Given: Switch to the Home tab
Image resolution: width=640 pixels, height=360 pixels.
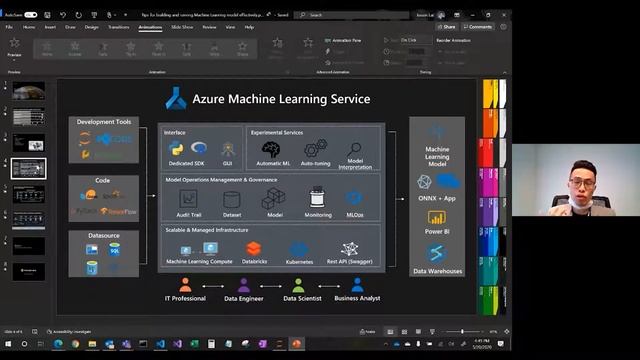Looking at the screenshot, I should point(29,27).
